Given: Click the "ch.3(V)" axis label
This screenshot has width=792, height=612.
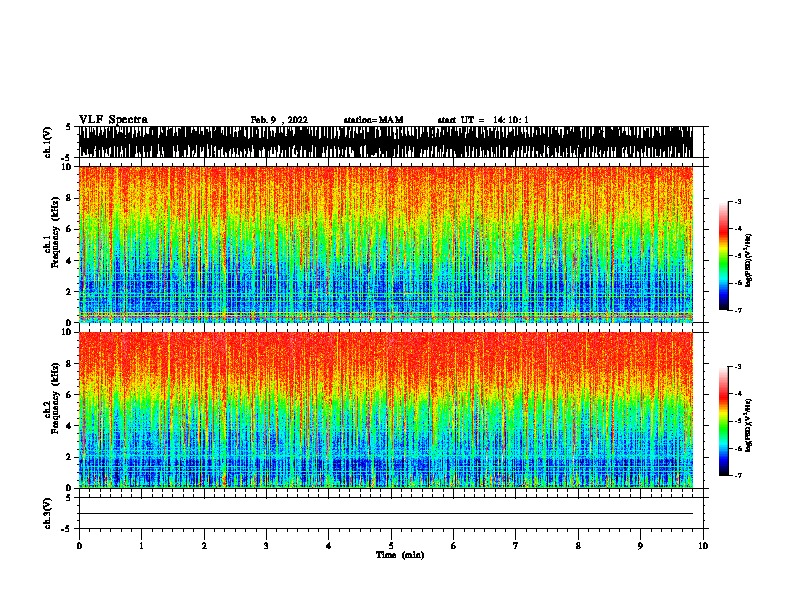Looking at the screenshot, I should [x=47, y=513].
